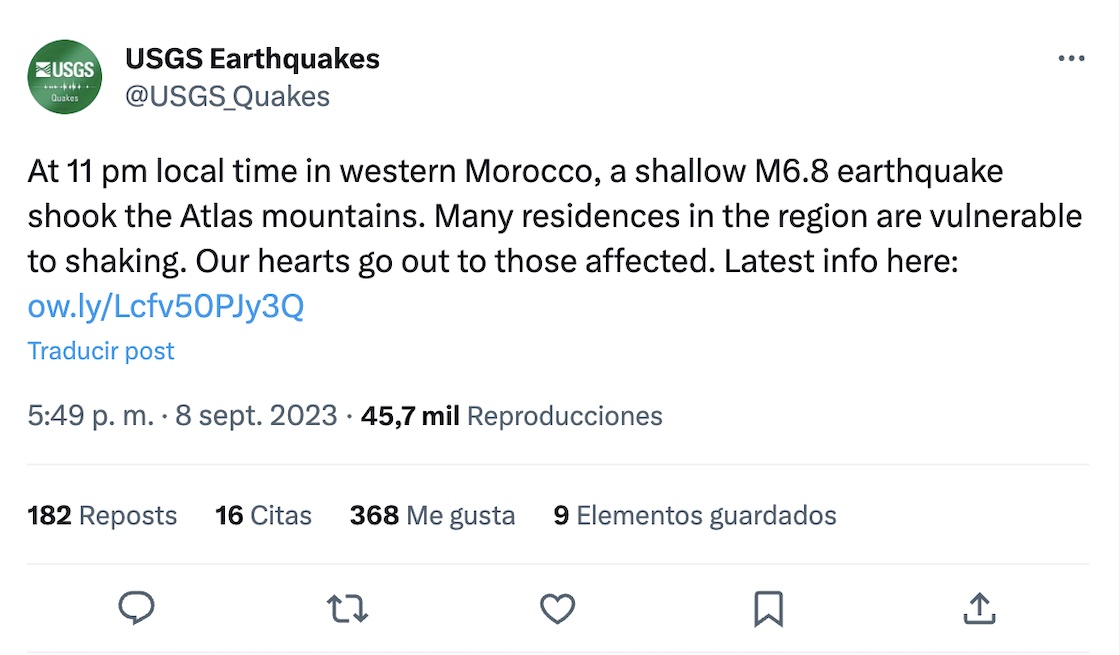Click the @USGS_Quakes handle
Image resolution: width=1120 pixels, height=655 pixels.
pyautogui.click(x=227, y=96)
